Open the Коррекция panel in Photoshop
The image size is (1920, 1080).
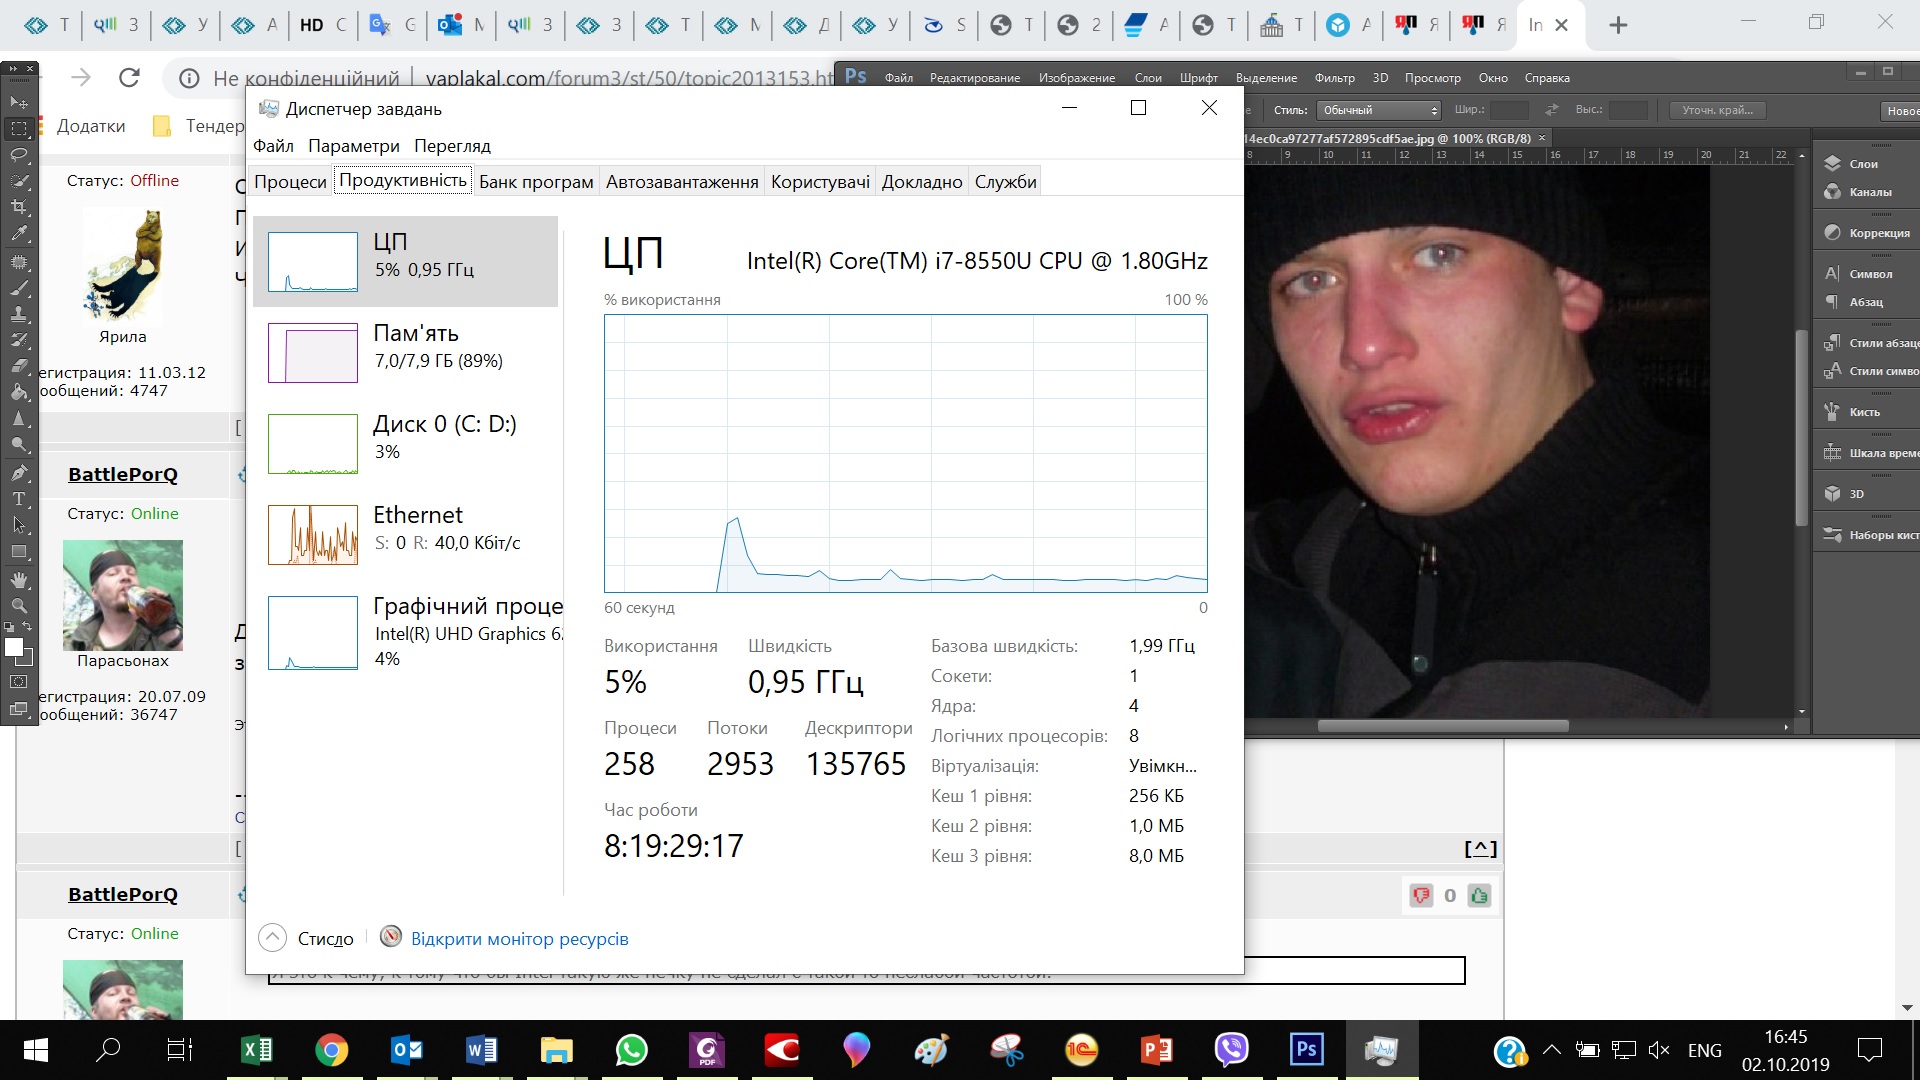[x=1866, y=233]
